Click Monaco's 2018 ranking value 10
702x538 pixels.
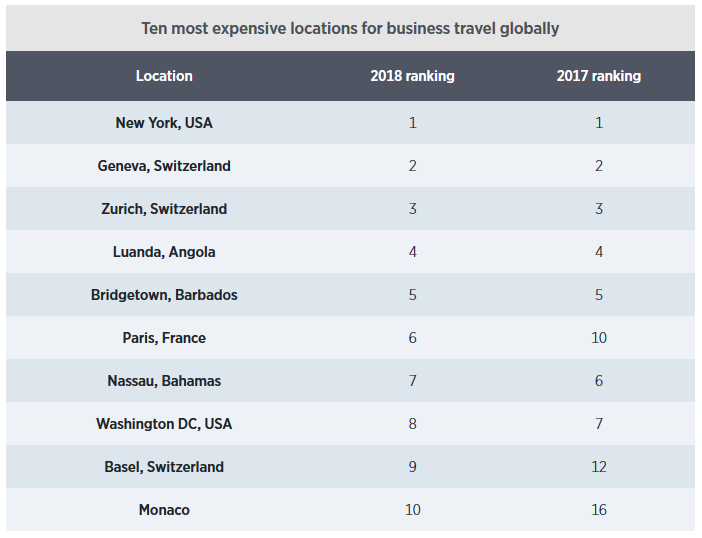tap(413, 510)
